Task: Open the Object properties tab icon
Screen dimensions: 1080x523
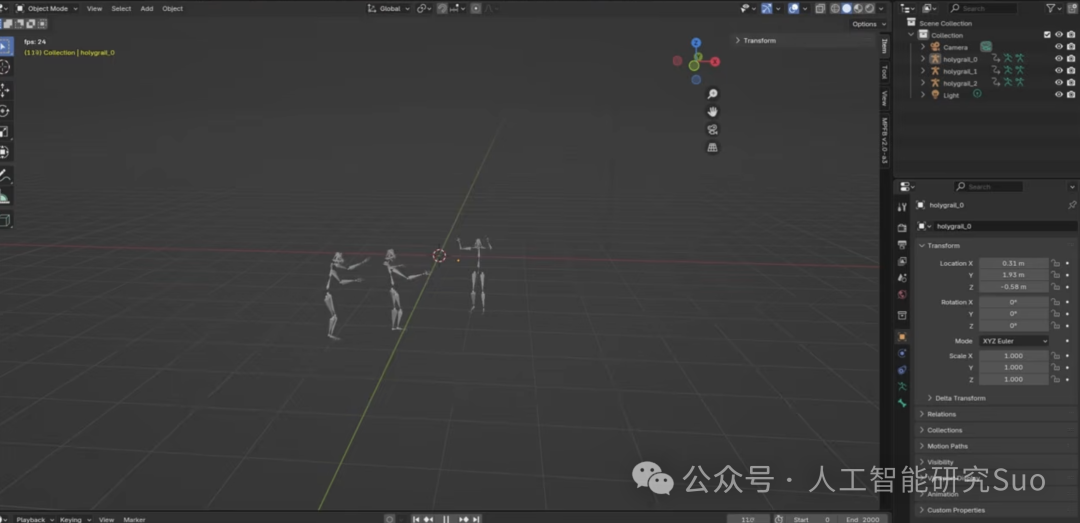Action: click(902, 336)
